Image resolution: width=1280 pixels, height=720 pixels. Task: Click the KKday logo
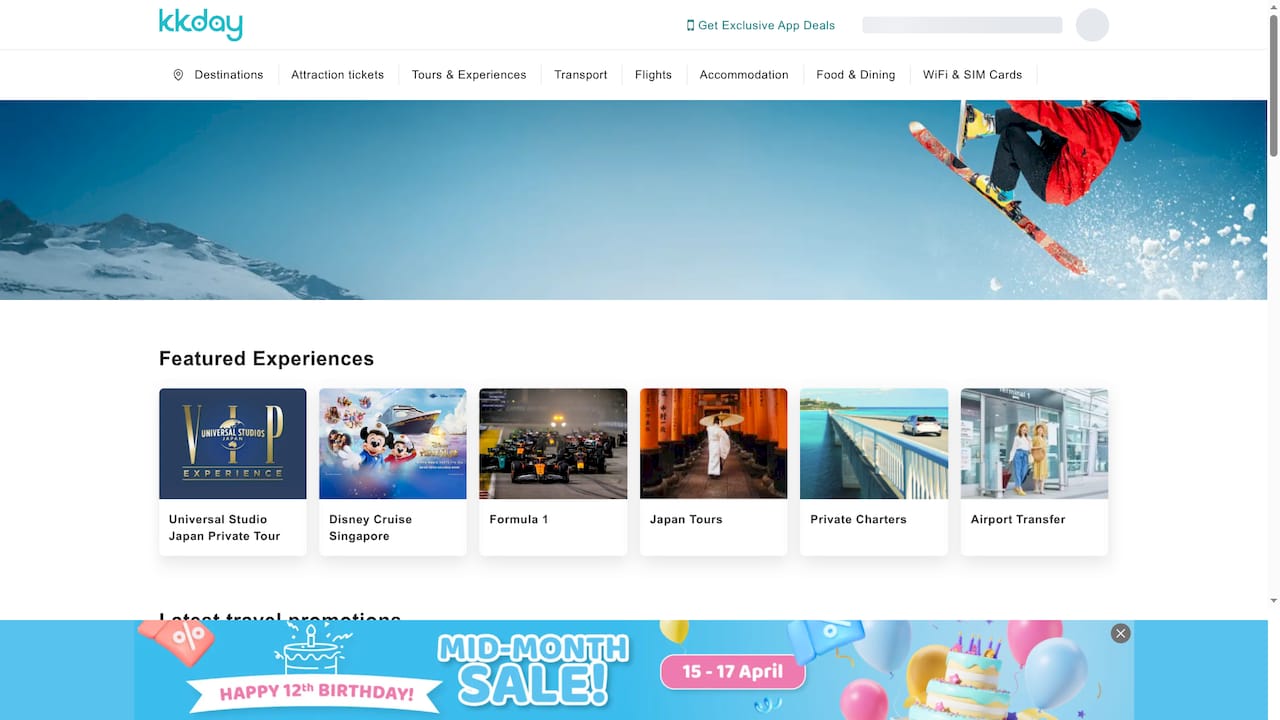coord(200,24)
